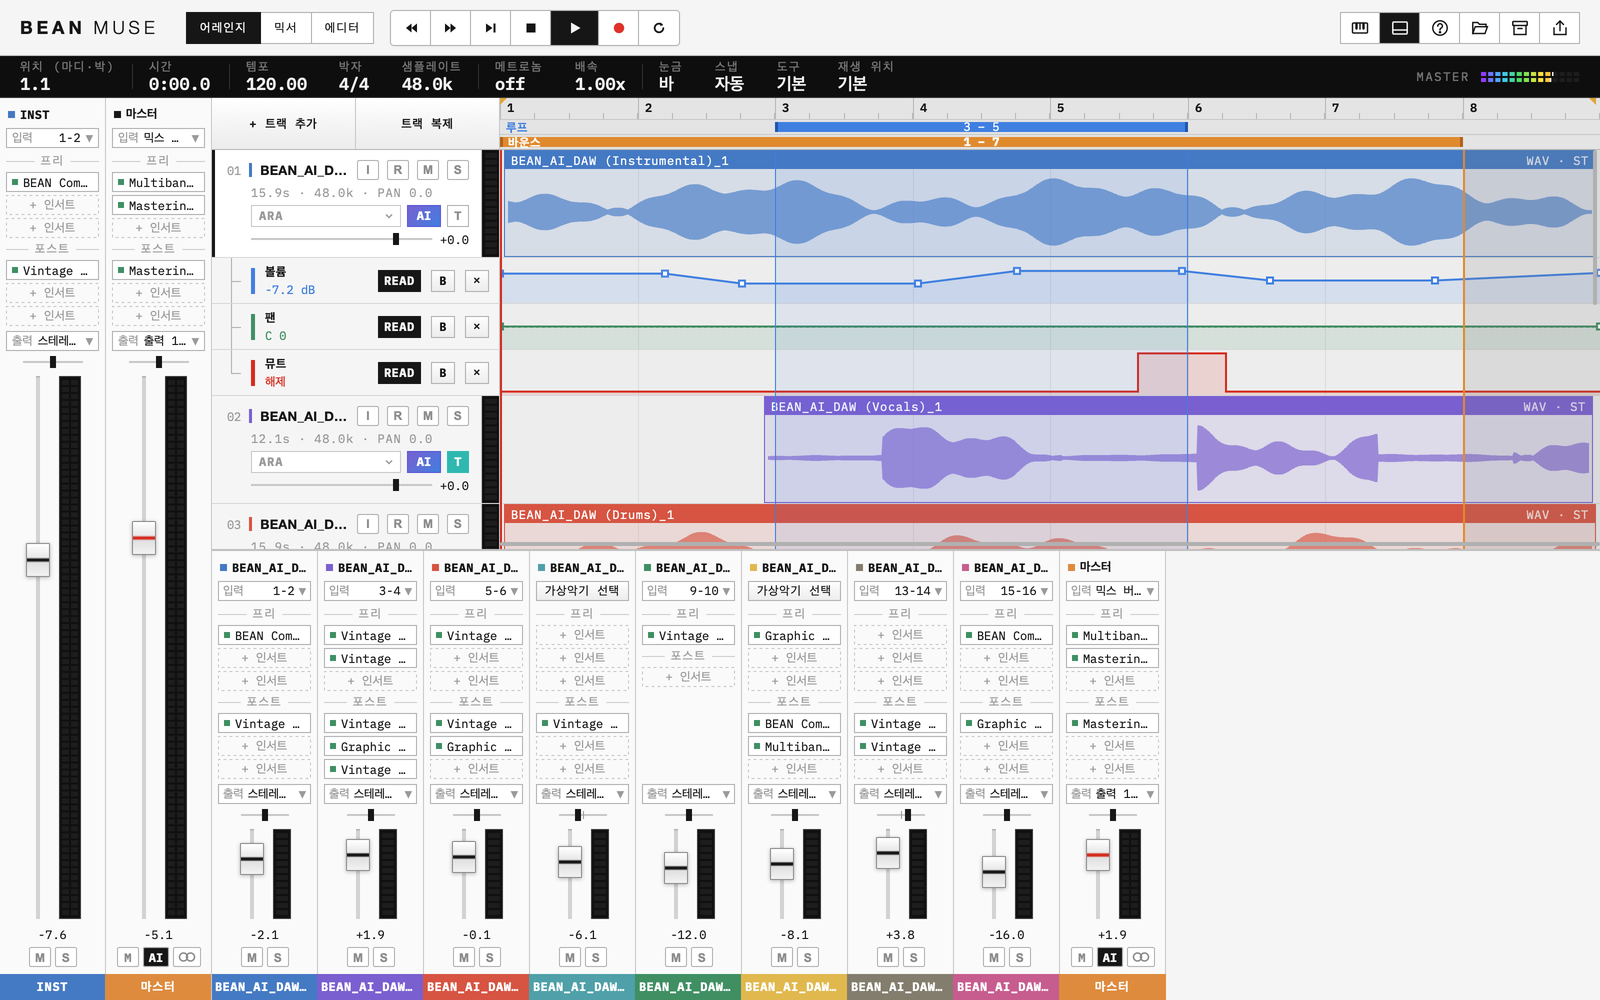This screenshot has height=1000, width=1600.
Task: Open the folder icon in top toolbar
Action: pyautogui.click(x=1480, y=28)
